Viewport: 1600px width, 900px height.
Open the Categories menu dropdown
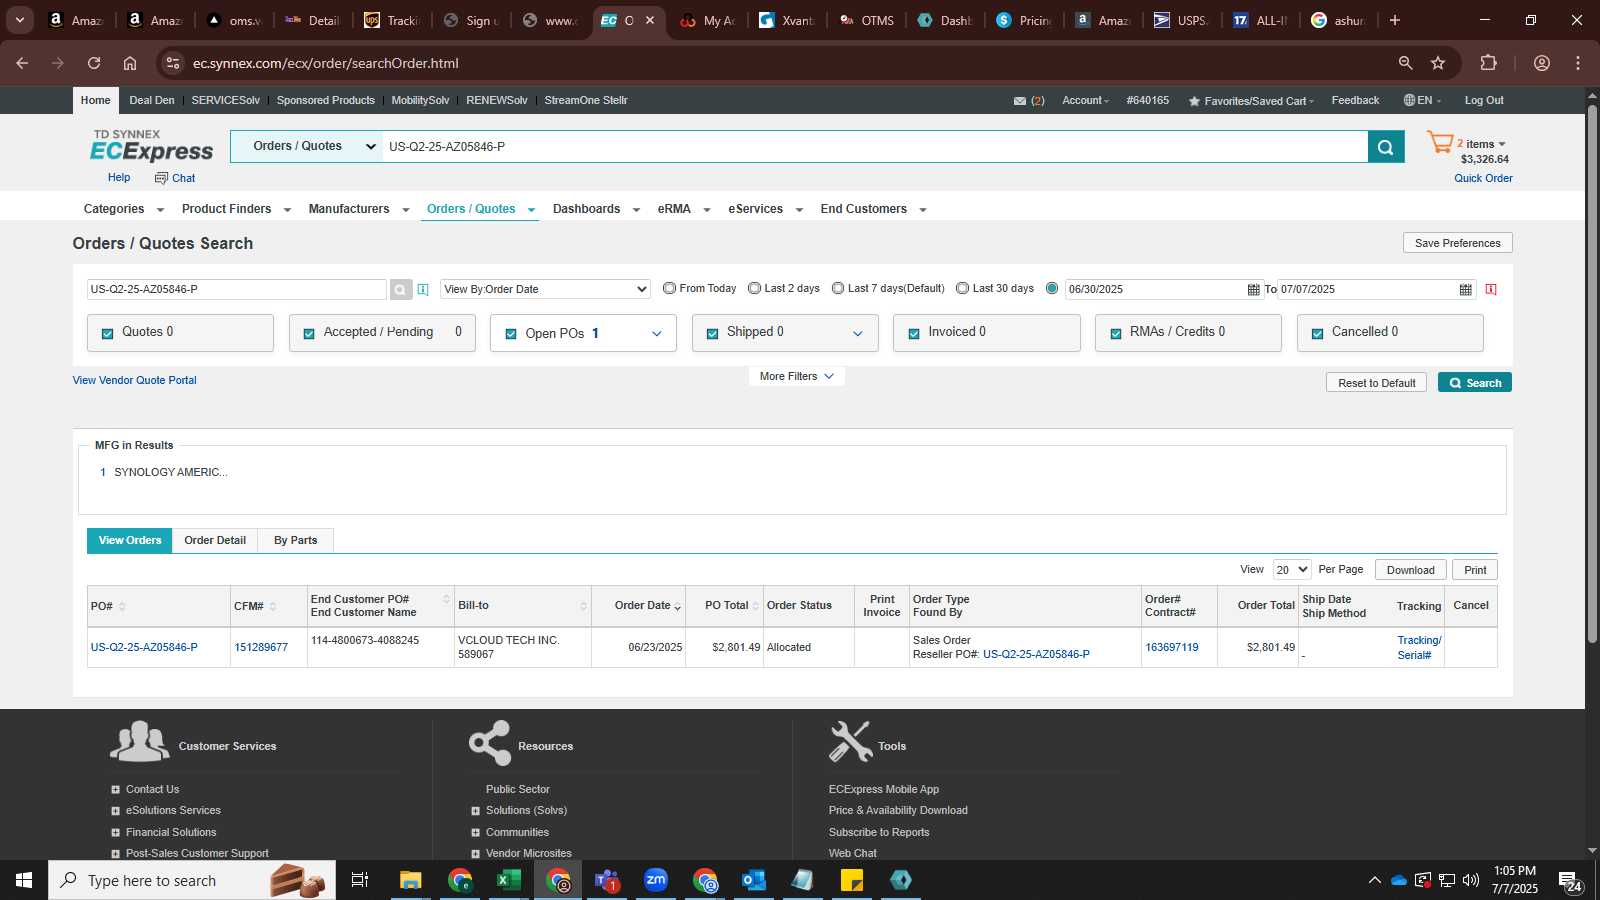124,209
